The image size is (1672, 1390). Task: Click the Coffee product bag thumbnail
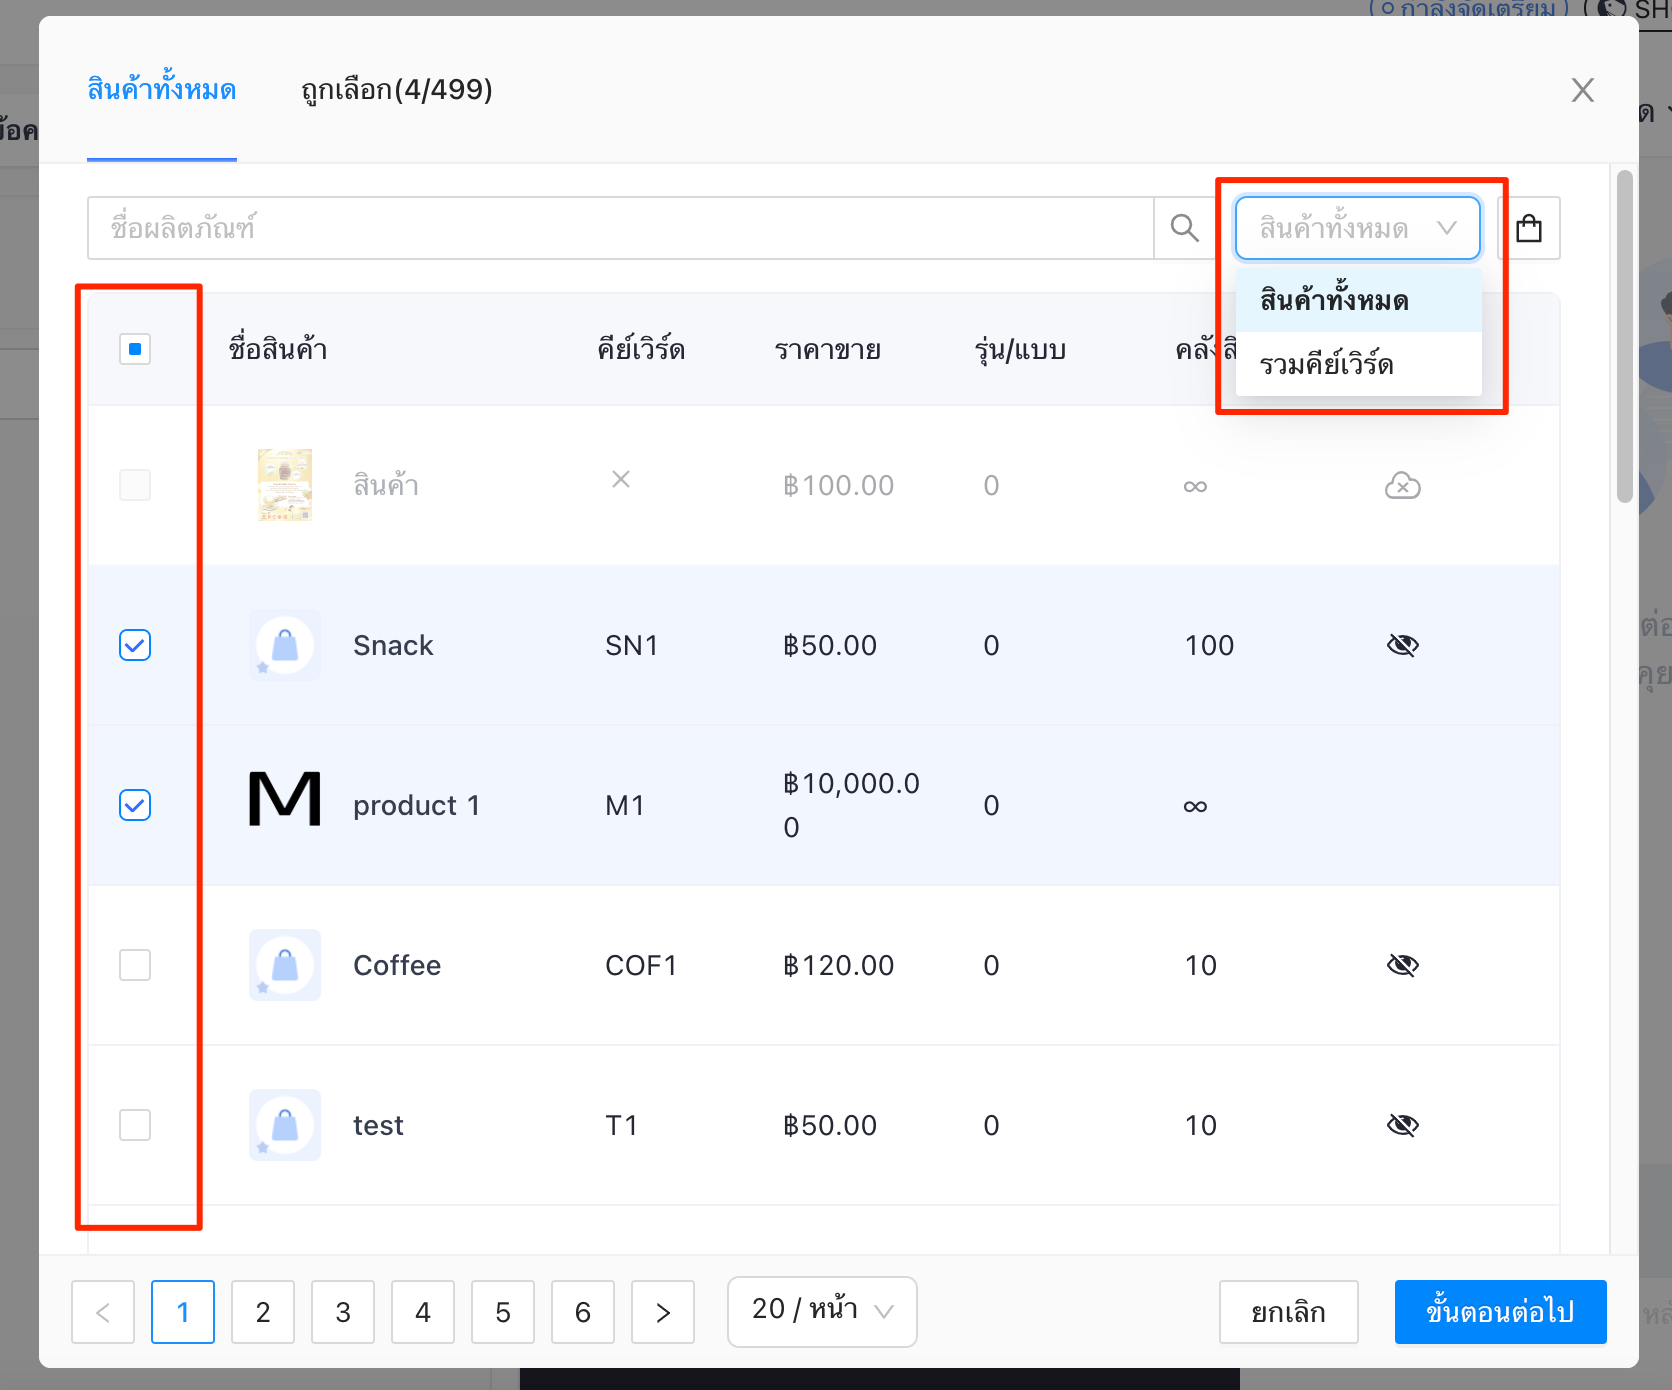tap(285, 965)
